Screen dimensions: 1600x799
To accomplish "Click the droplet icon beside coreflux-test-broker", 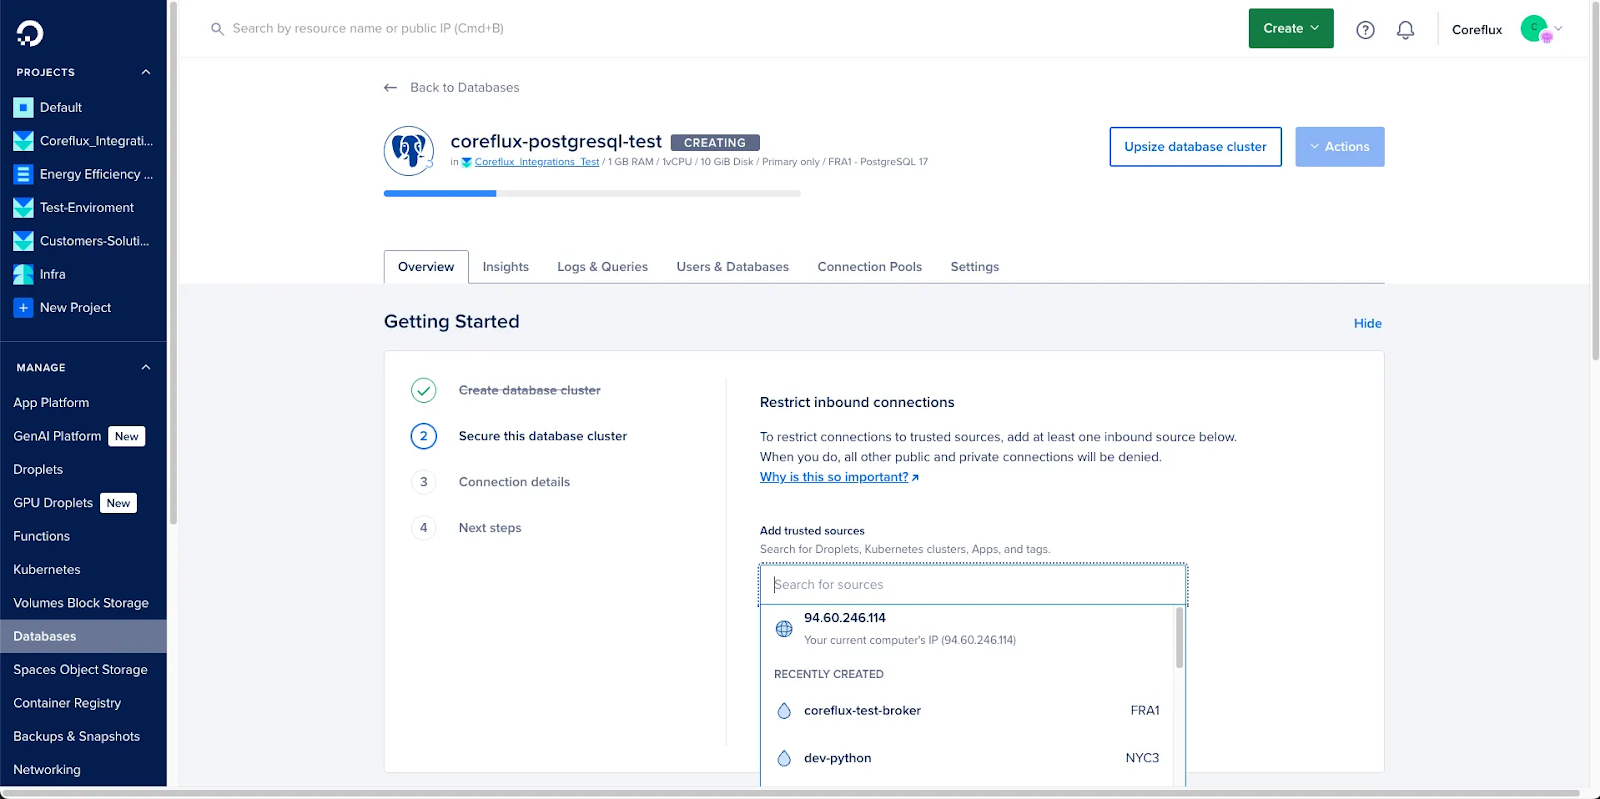I will pyautogui.click(x=784, y=711).
